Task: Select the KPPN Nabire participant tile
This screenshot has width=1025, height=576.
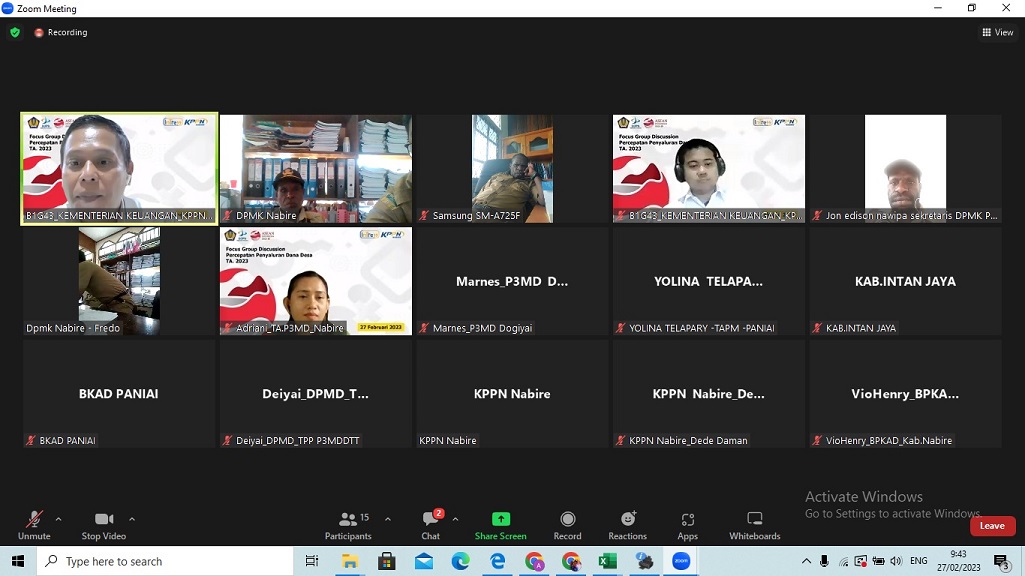Action: [x=512, y=394]
